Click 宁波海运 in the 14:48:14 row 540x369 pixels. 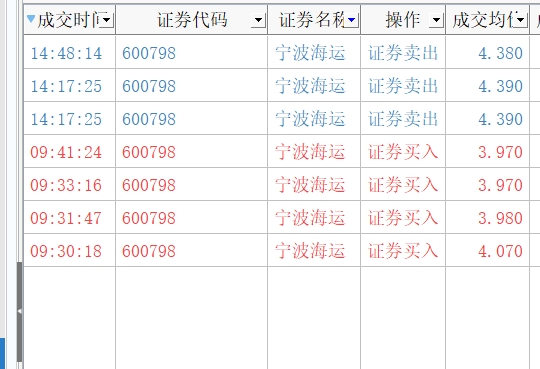tap(310, 53)
